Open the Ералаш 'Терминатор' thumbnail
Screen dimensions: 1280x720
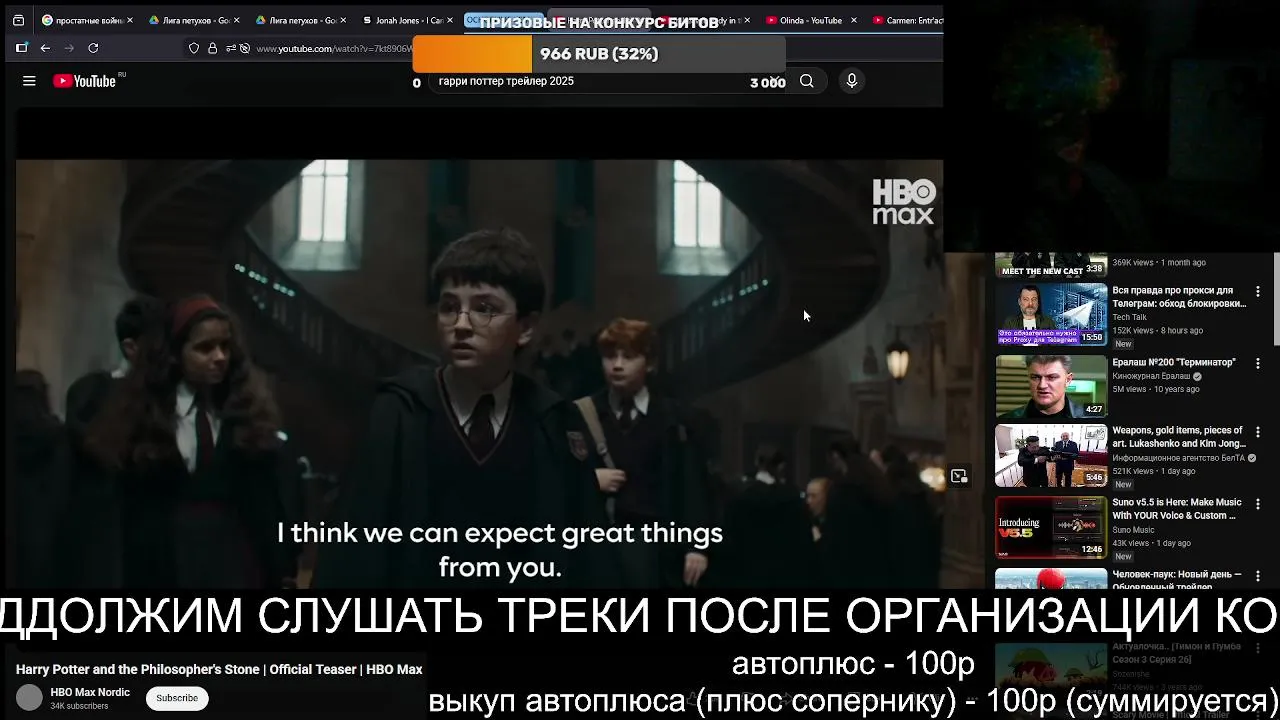[1051, 386]
